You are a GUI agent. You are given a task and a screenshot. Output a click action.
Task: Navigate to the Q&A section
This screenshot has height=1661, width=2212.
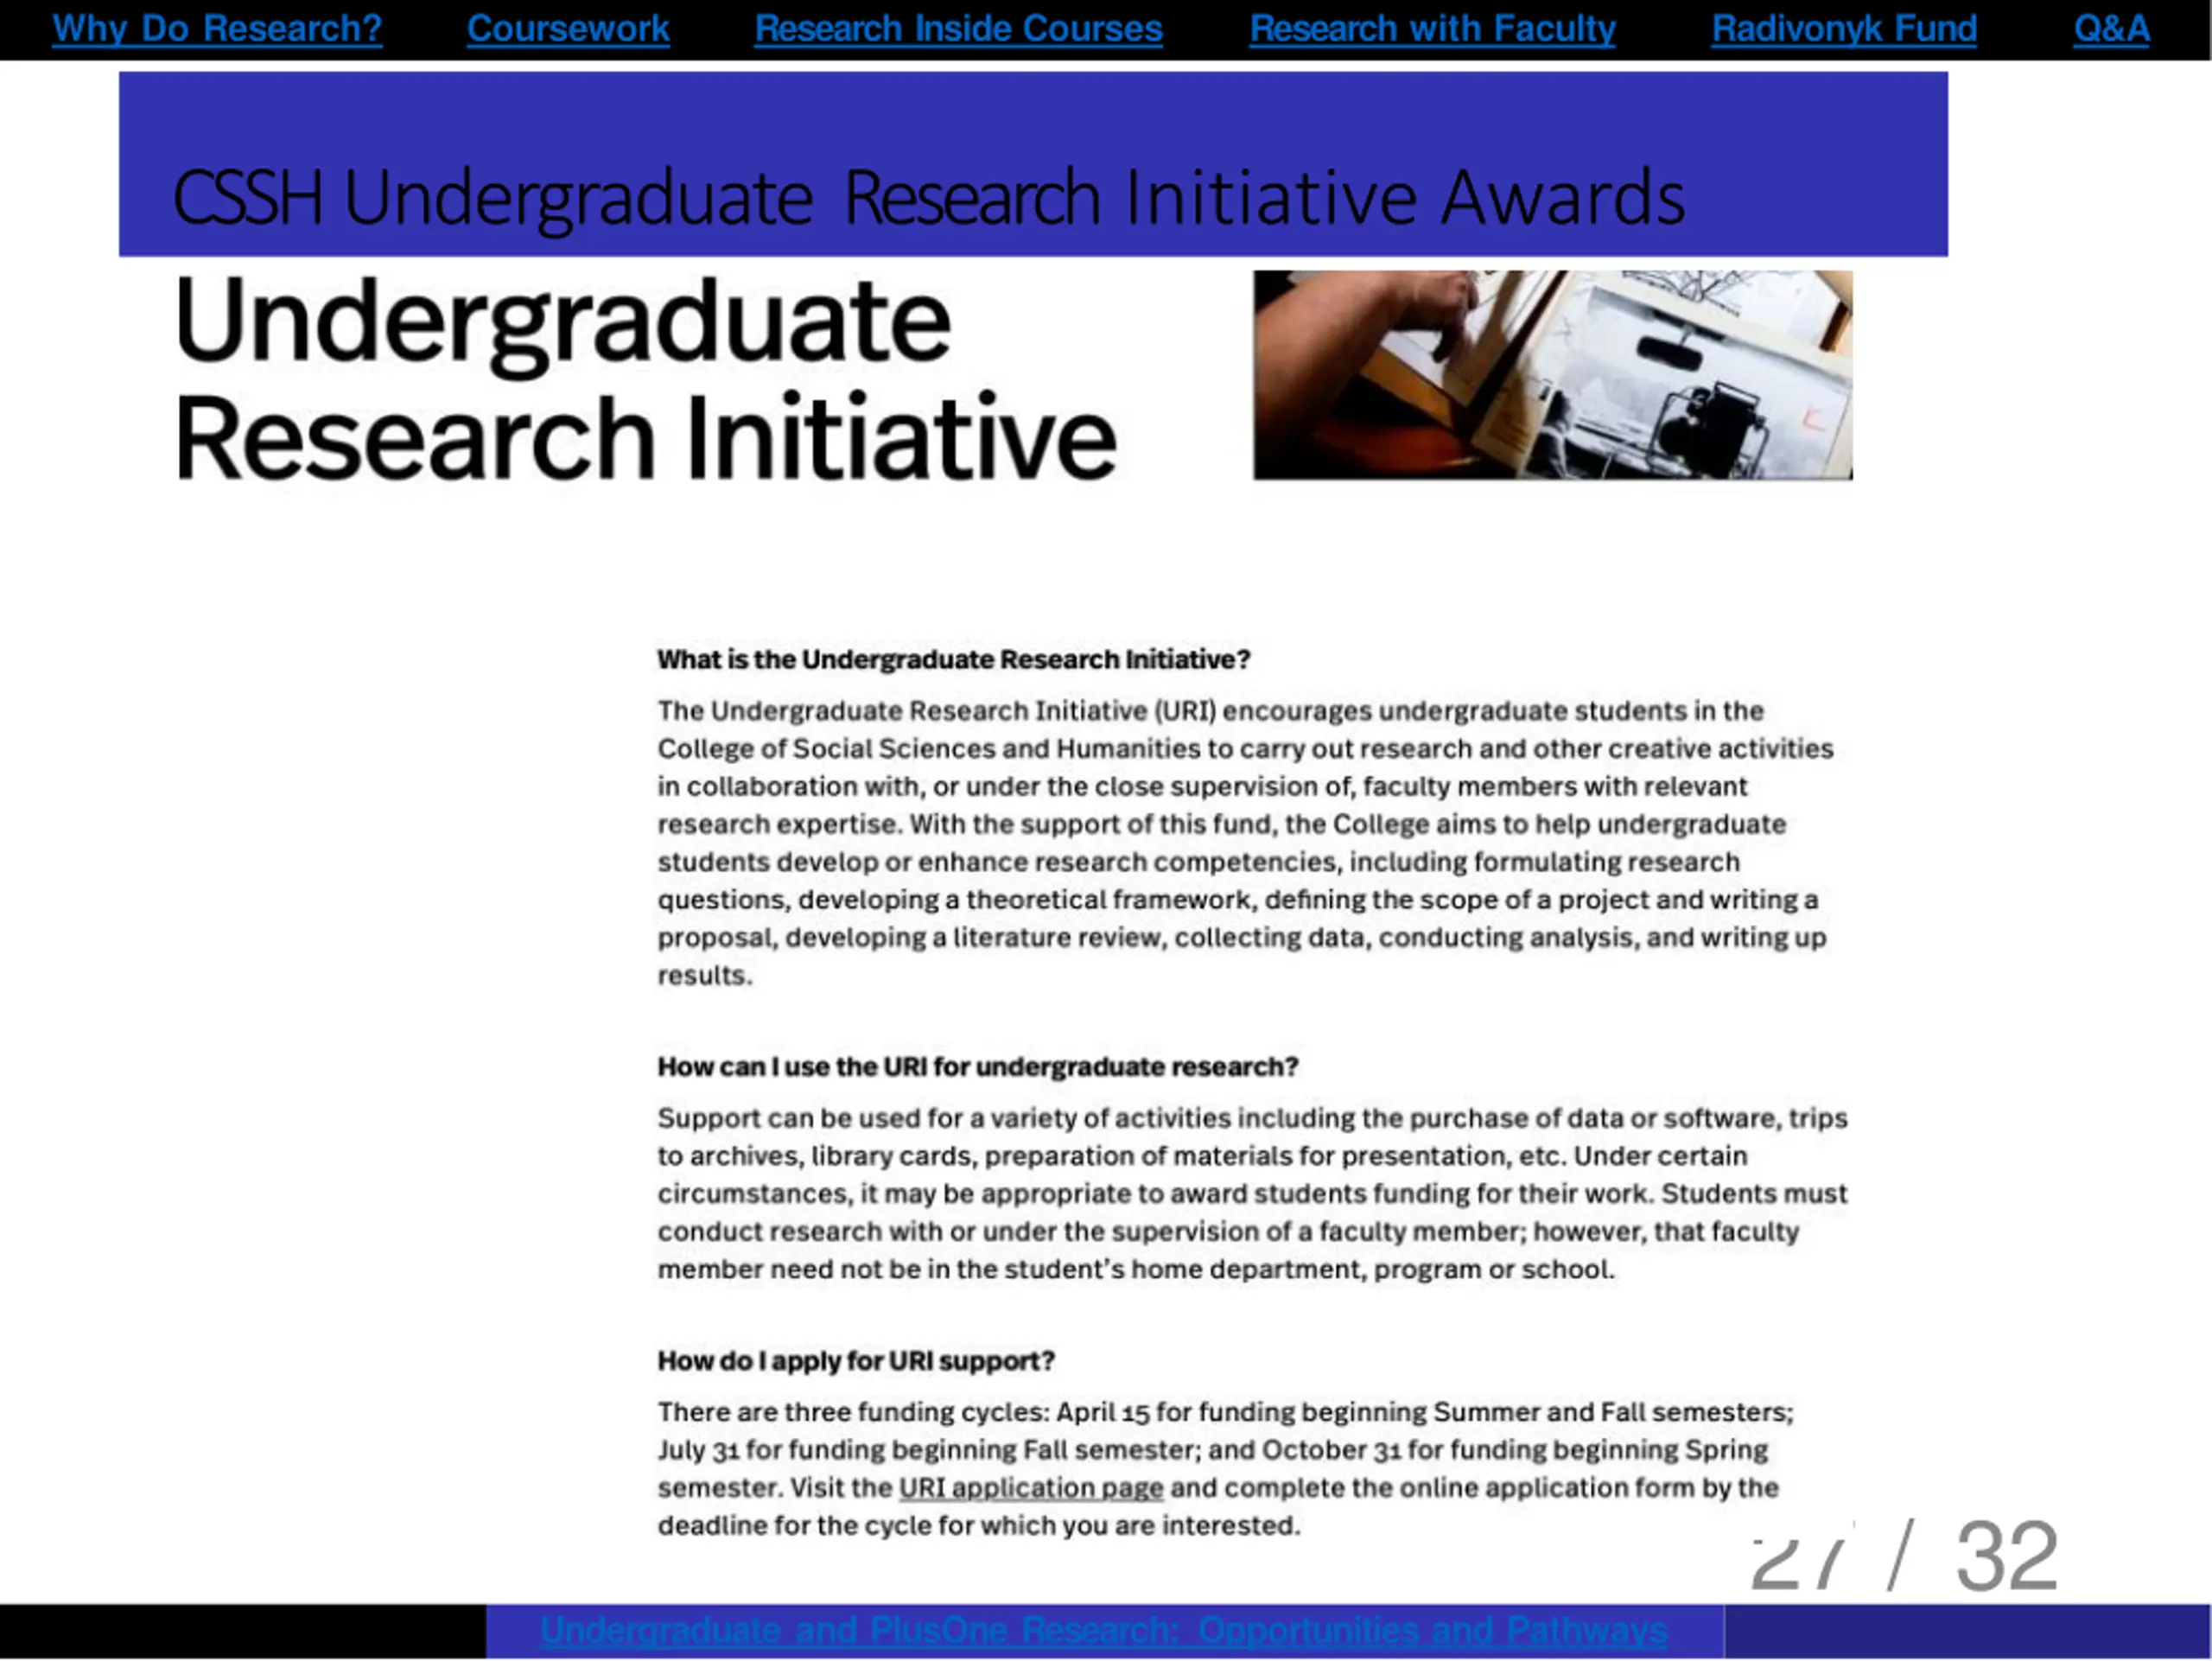[2110, 28]
